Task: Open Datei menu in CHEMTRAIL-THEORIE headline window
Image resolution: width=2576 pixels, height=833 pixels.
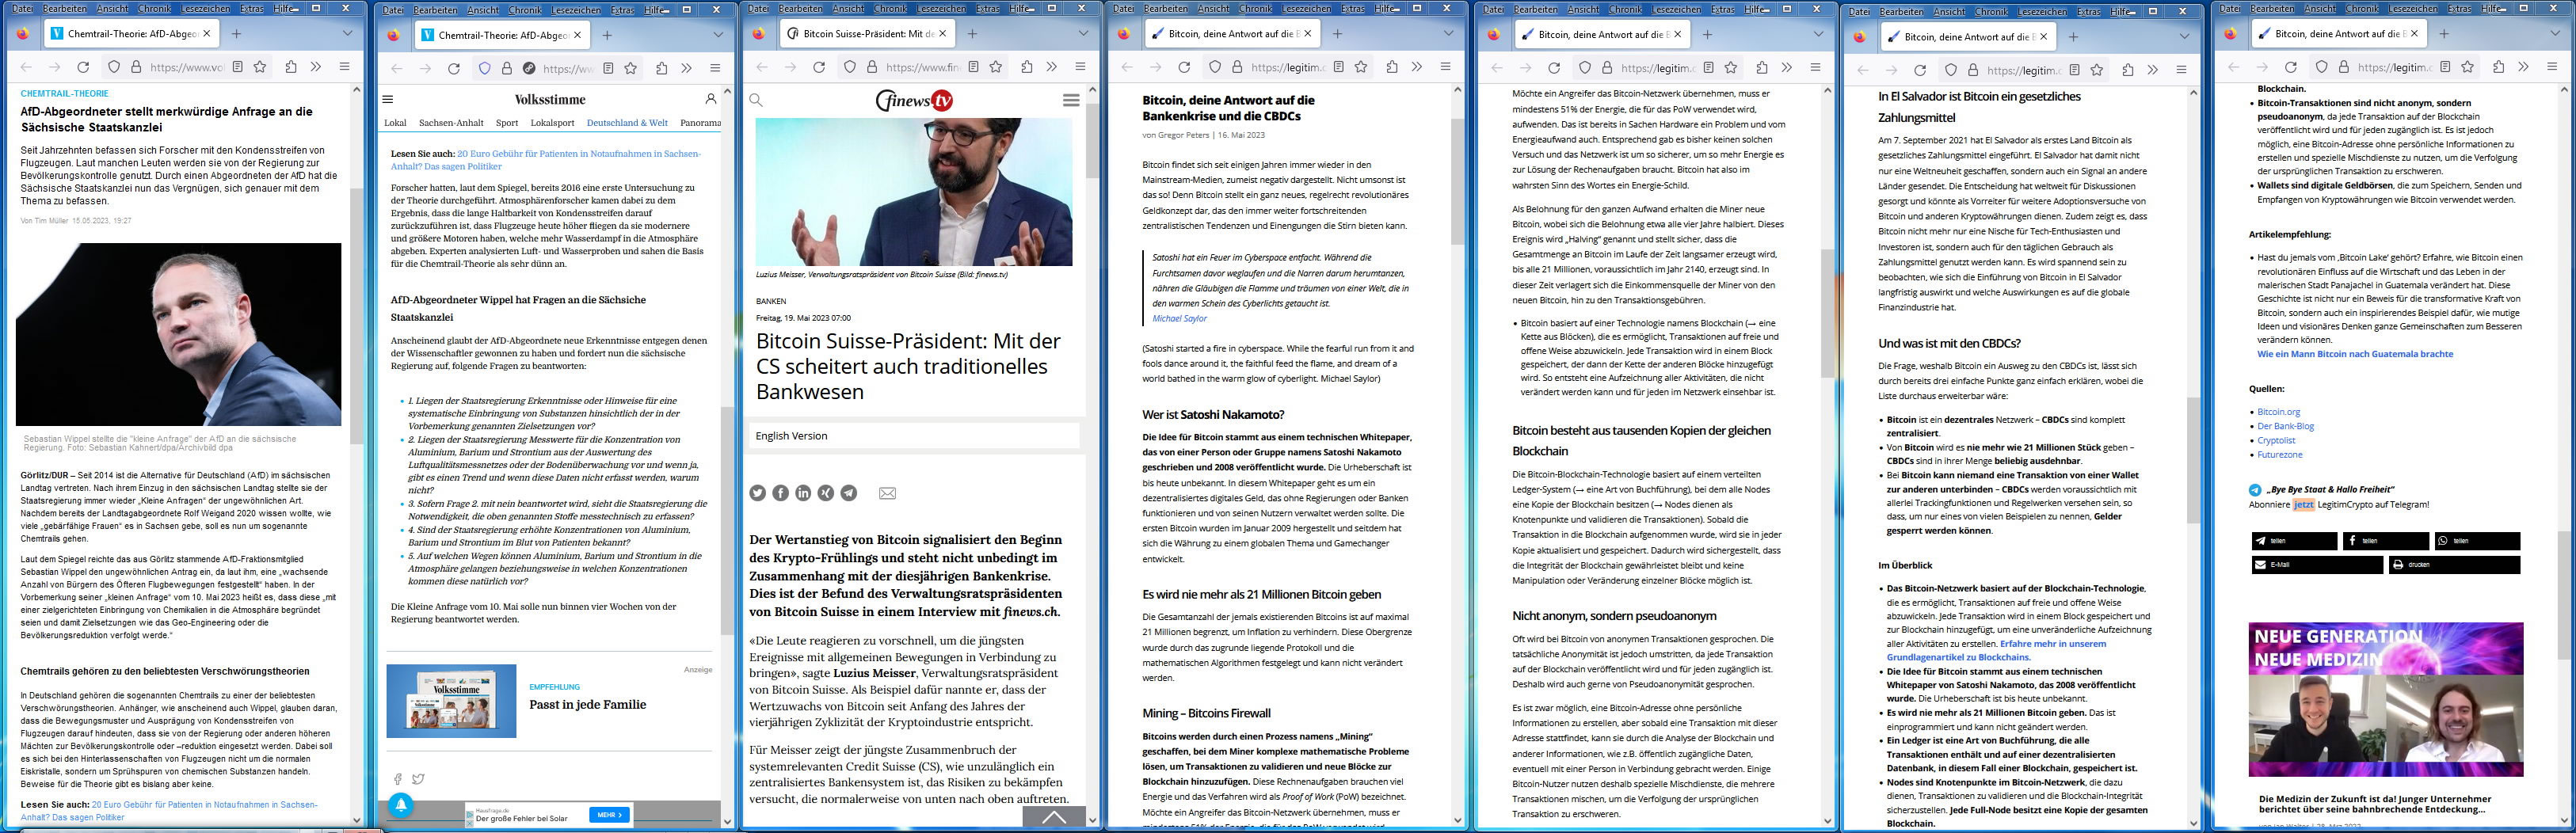Action: point(22,9)
